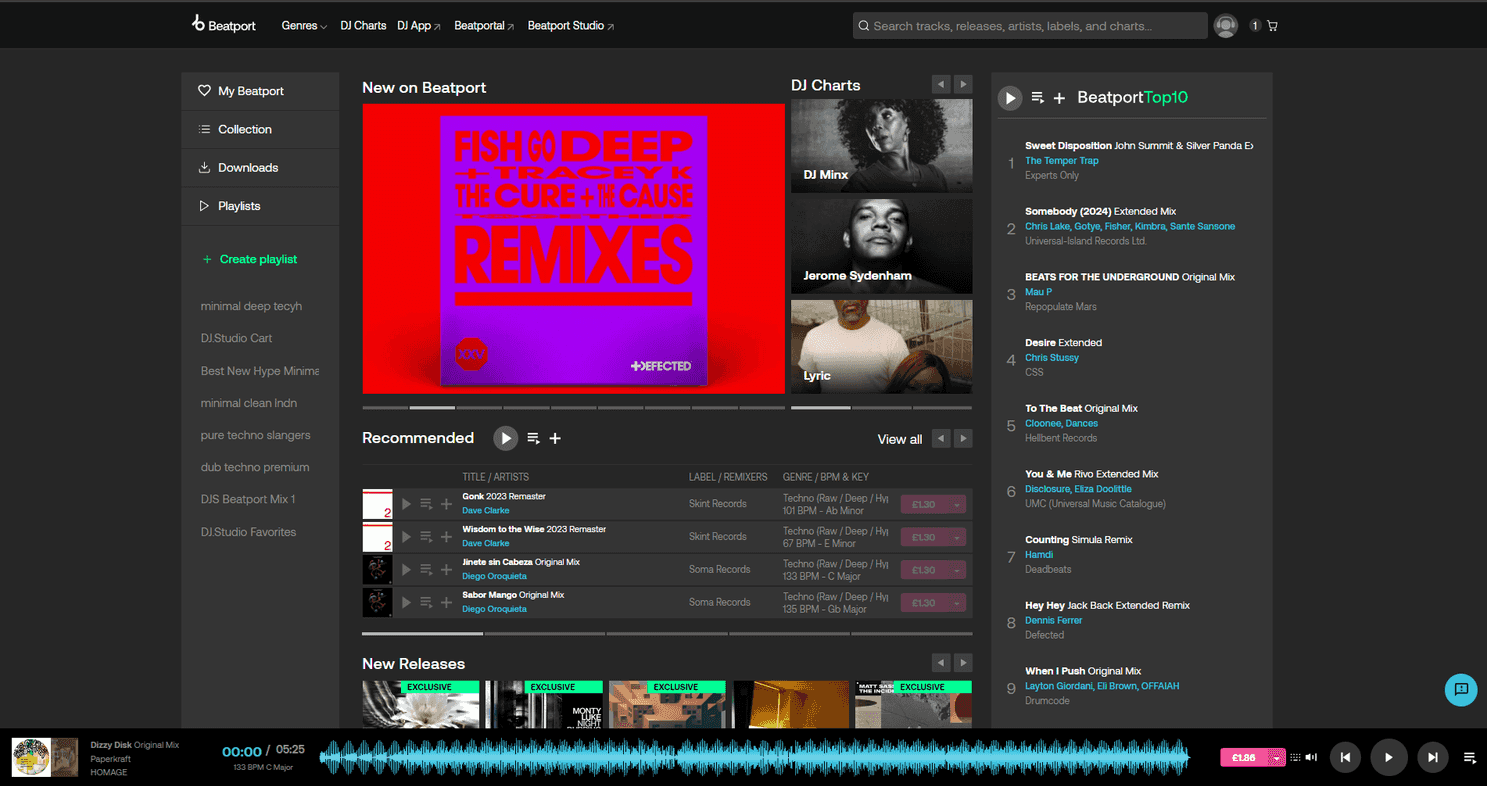The image size is (1487, 786).
Task: Open the DJ Charts menu item
Action: (x=363, y=25)
